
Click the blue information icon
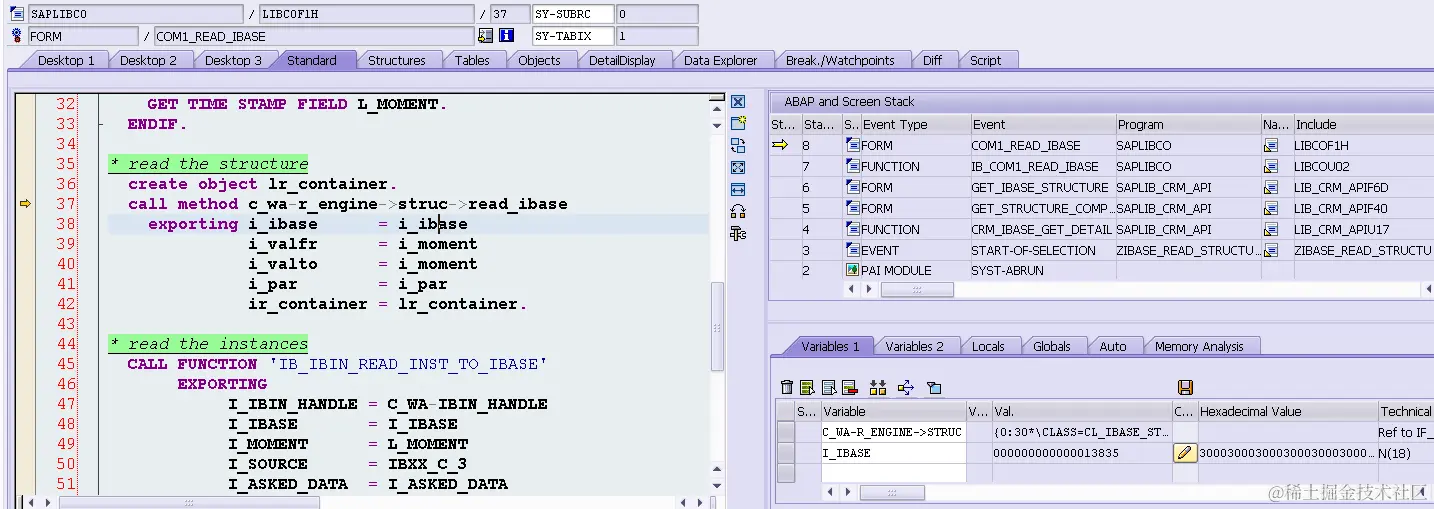(506, 36)
